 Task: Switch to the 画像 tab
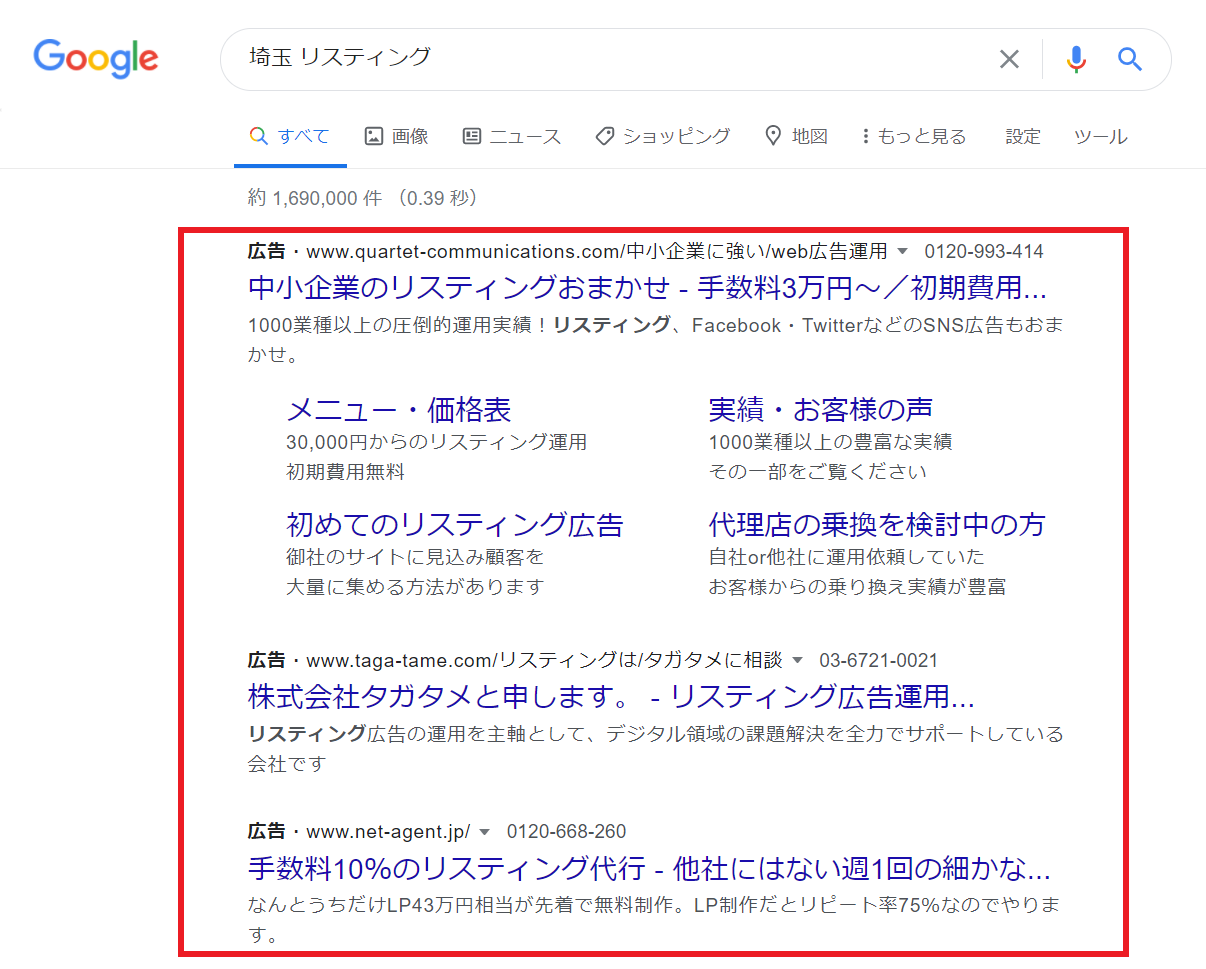[x=397, y=136]
